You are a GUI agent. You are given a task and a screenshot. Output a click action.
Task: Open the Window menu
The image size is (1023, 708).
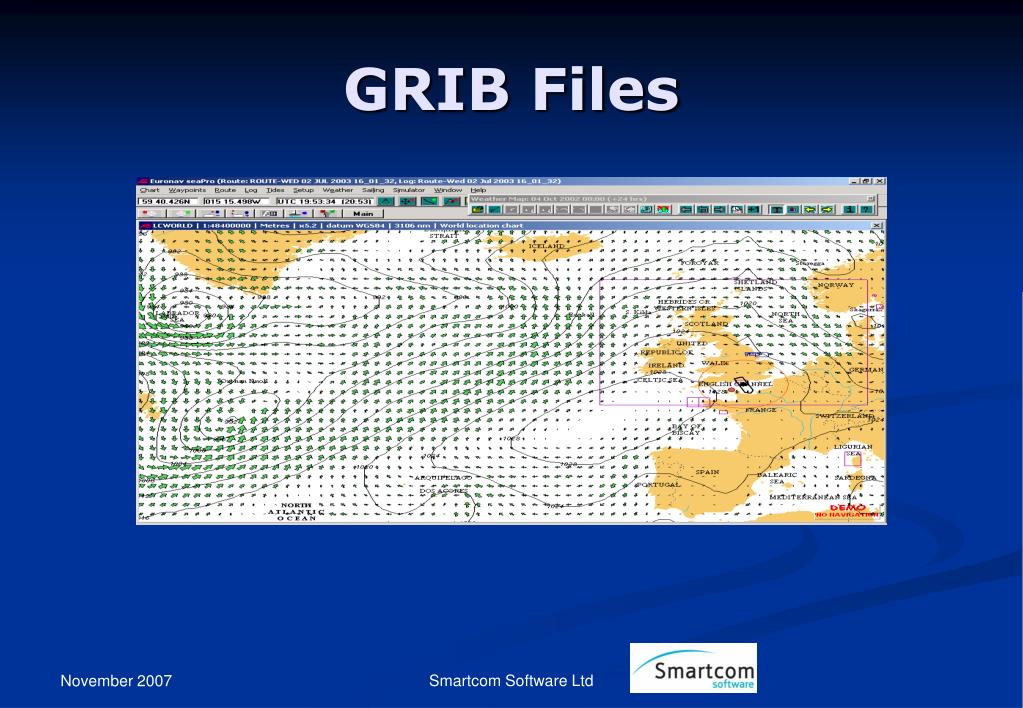448,190
